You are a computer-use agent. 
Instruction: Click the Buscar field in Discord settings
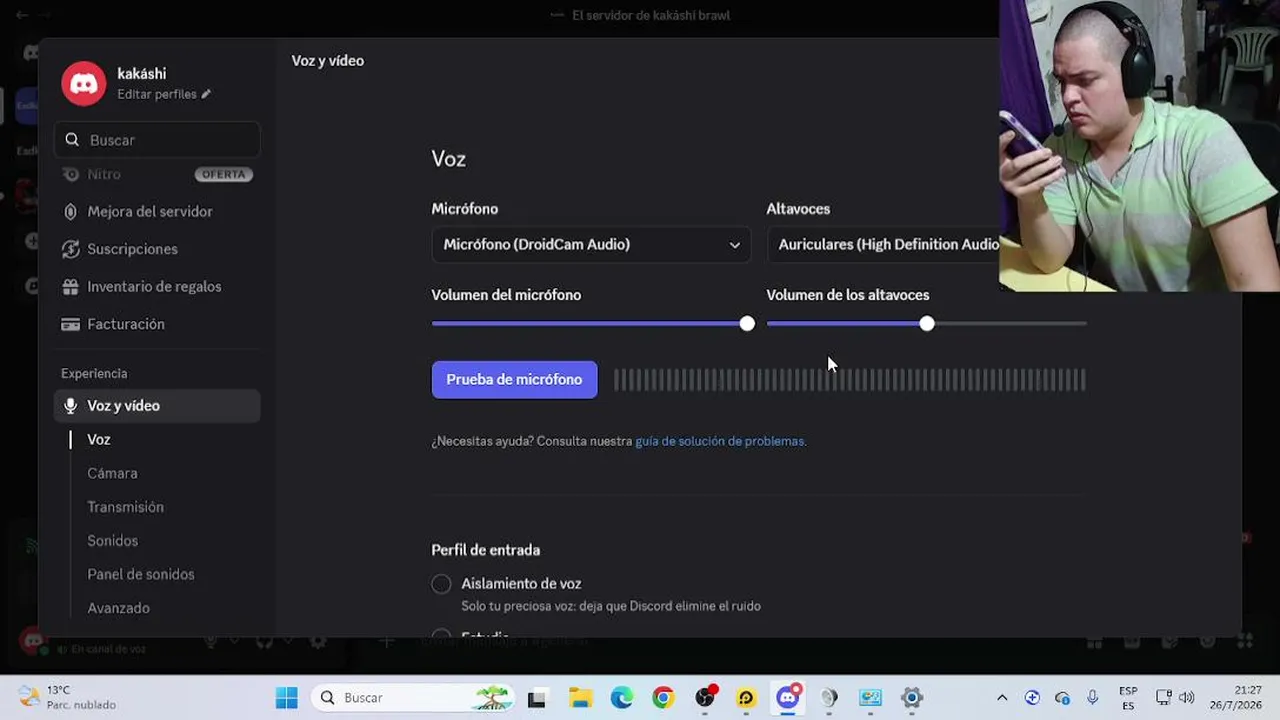point(158,140)
